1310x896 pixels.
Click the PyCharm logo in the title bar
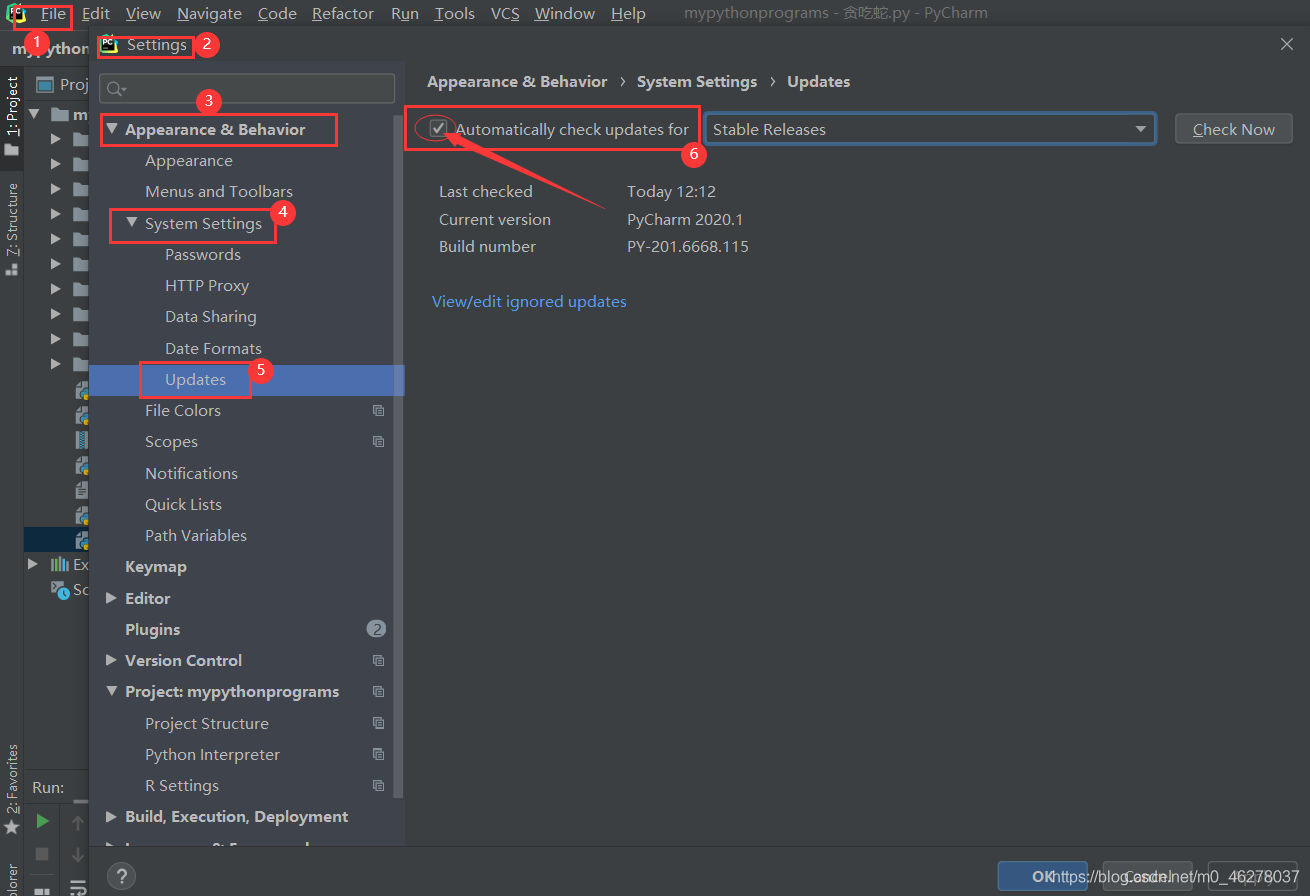tap(15, 14)
